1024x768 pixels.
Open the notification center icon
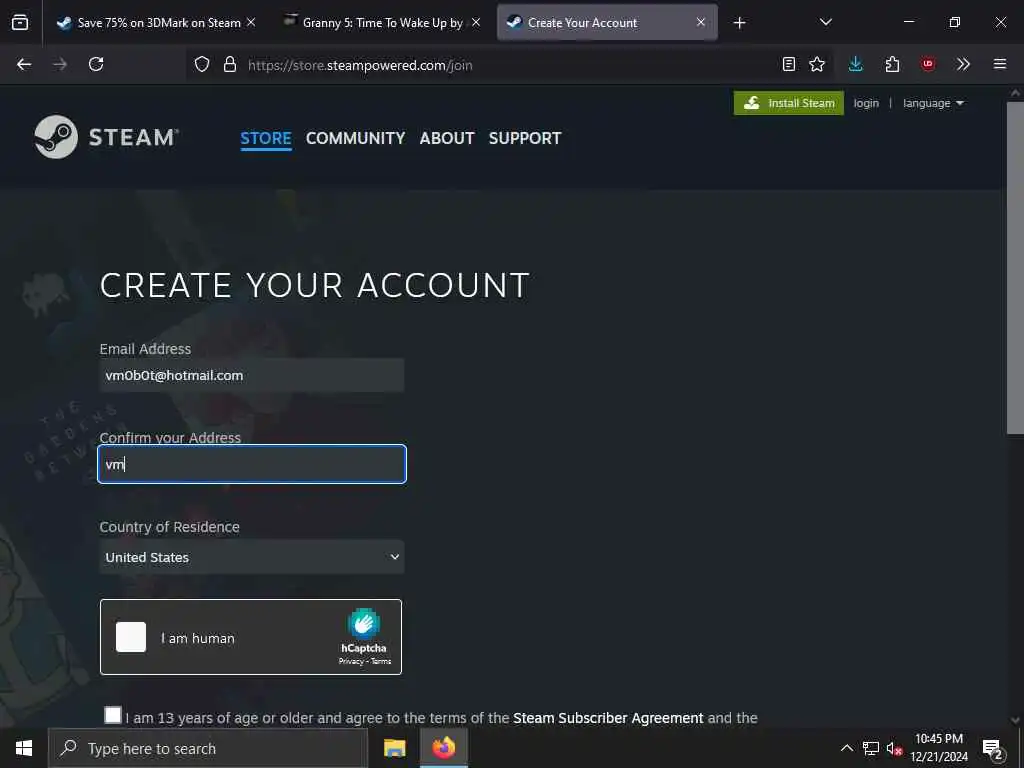coord(993,748)
